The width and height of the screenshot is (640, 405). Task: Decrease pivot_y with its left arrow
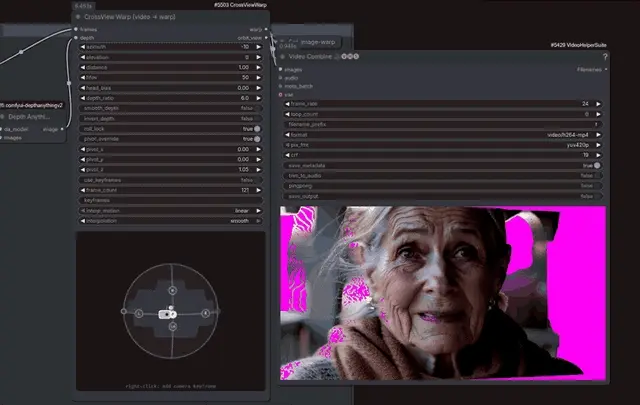83,160
